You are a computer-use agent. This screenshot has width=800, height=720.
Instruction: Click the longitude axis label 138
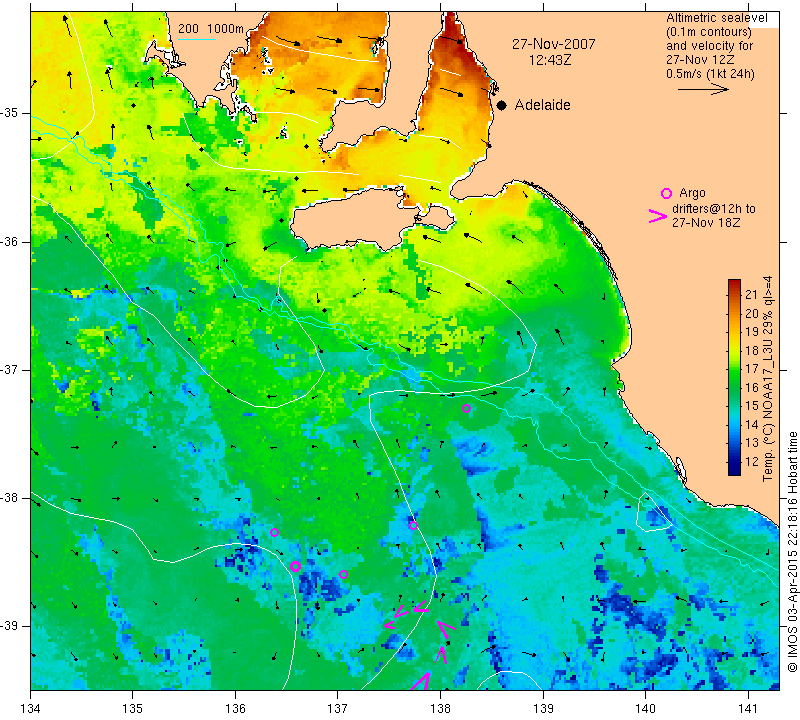click(440, 709)
